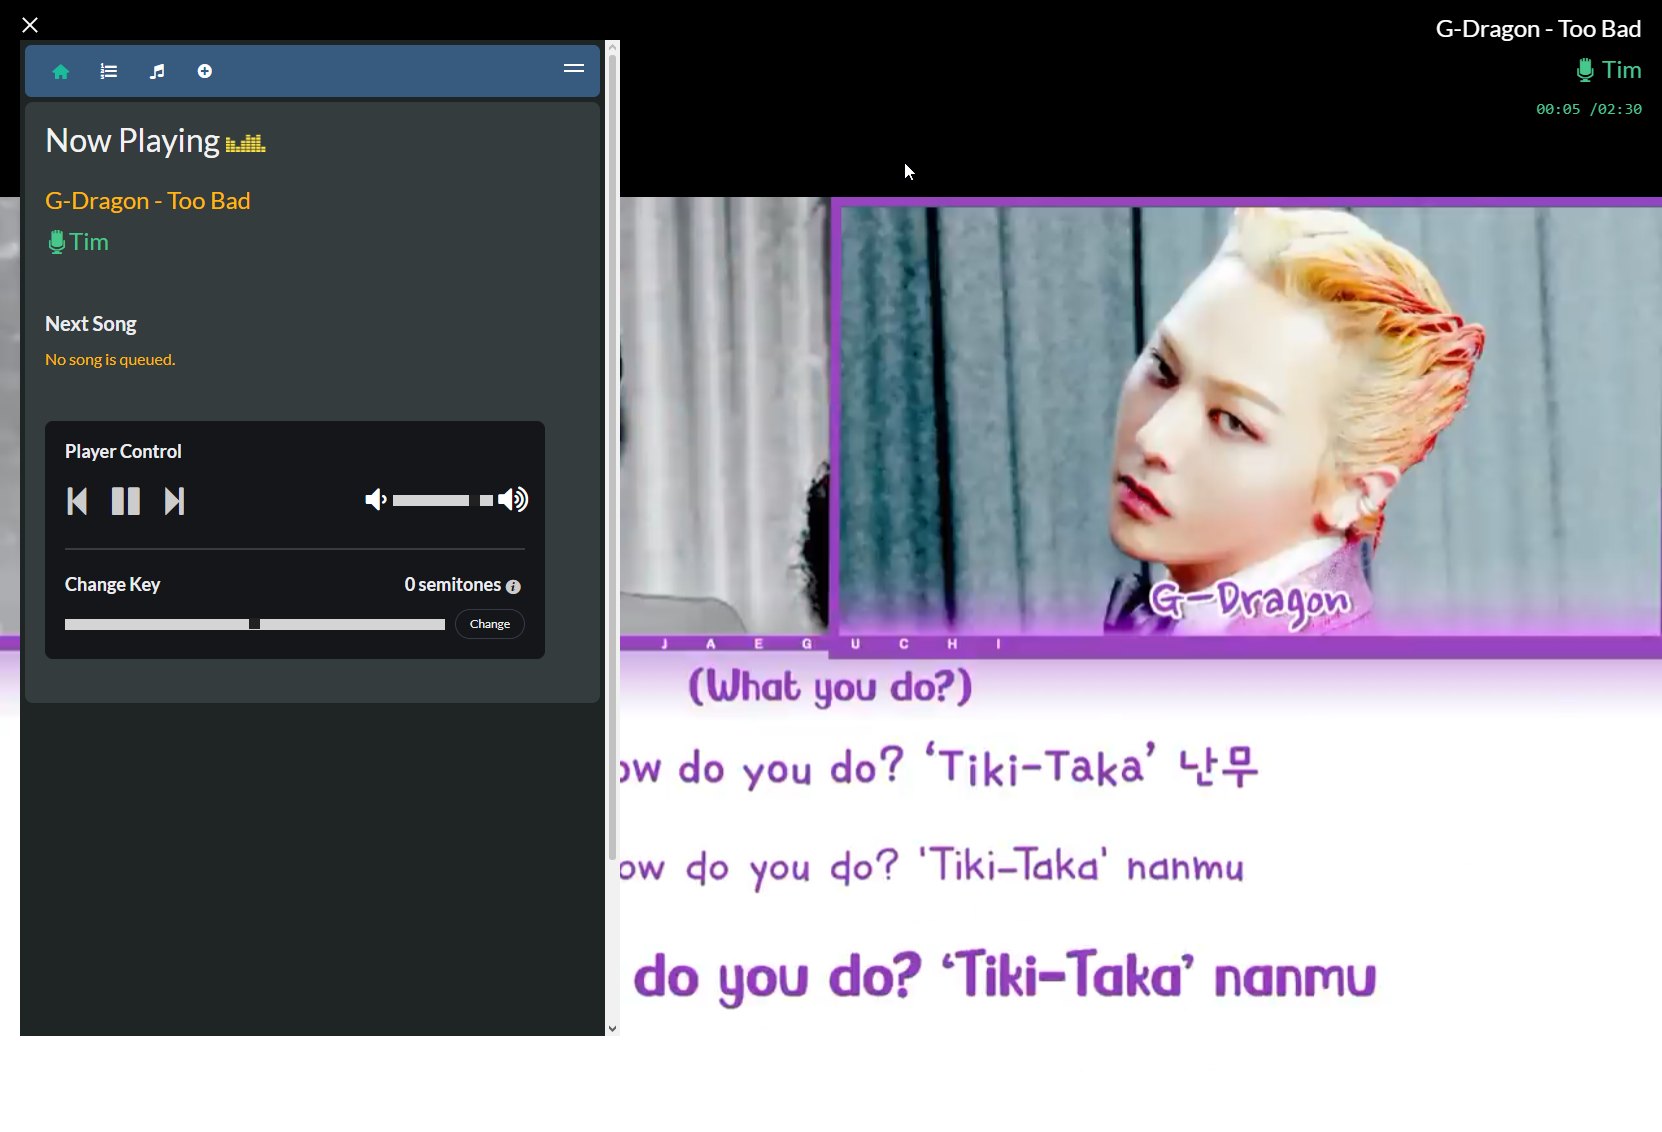Click the G-Dragon - Too Bad title in panel
Screen dimensions: 1662x1132
tap(148, 201)
